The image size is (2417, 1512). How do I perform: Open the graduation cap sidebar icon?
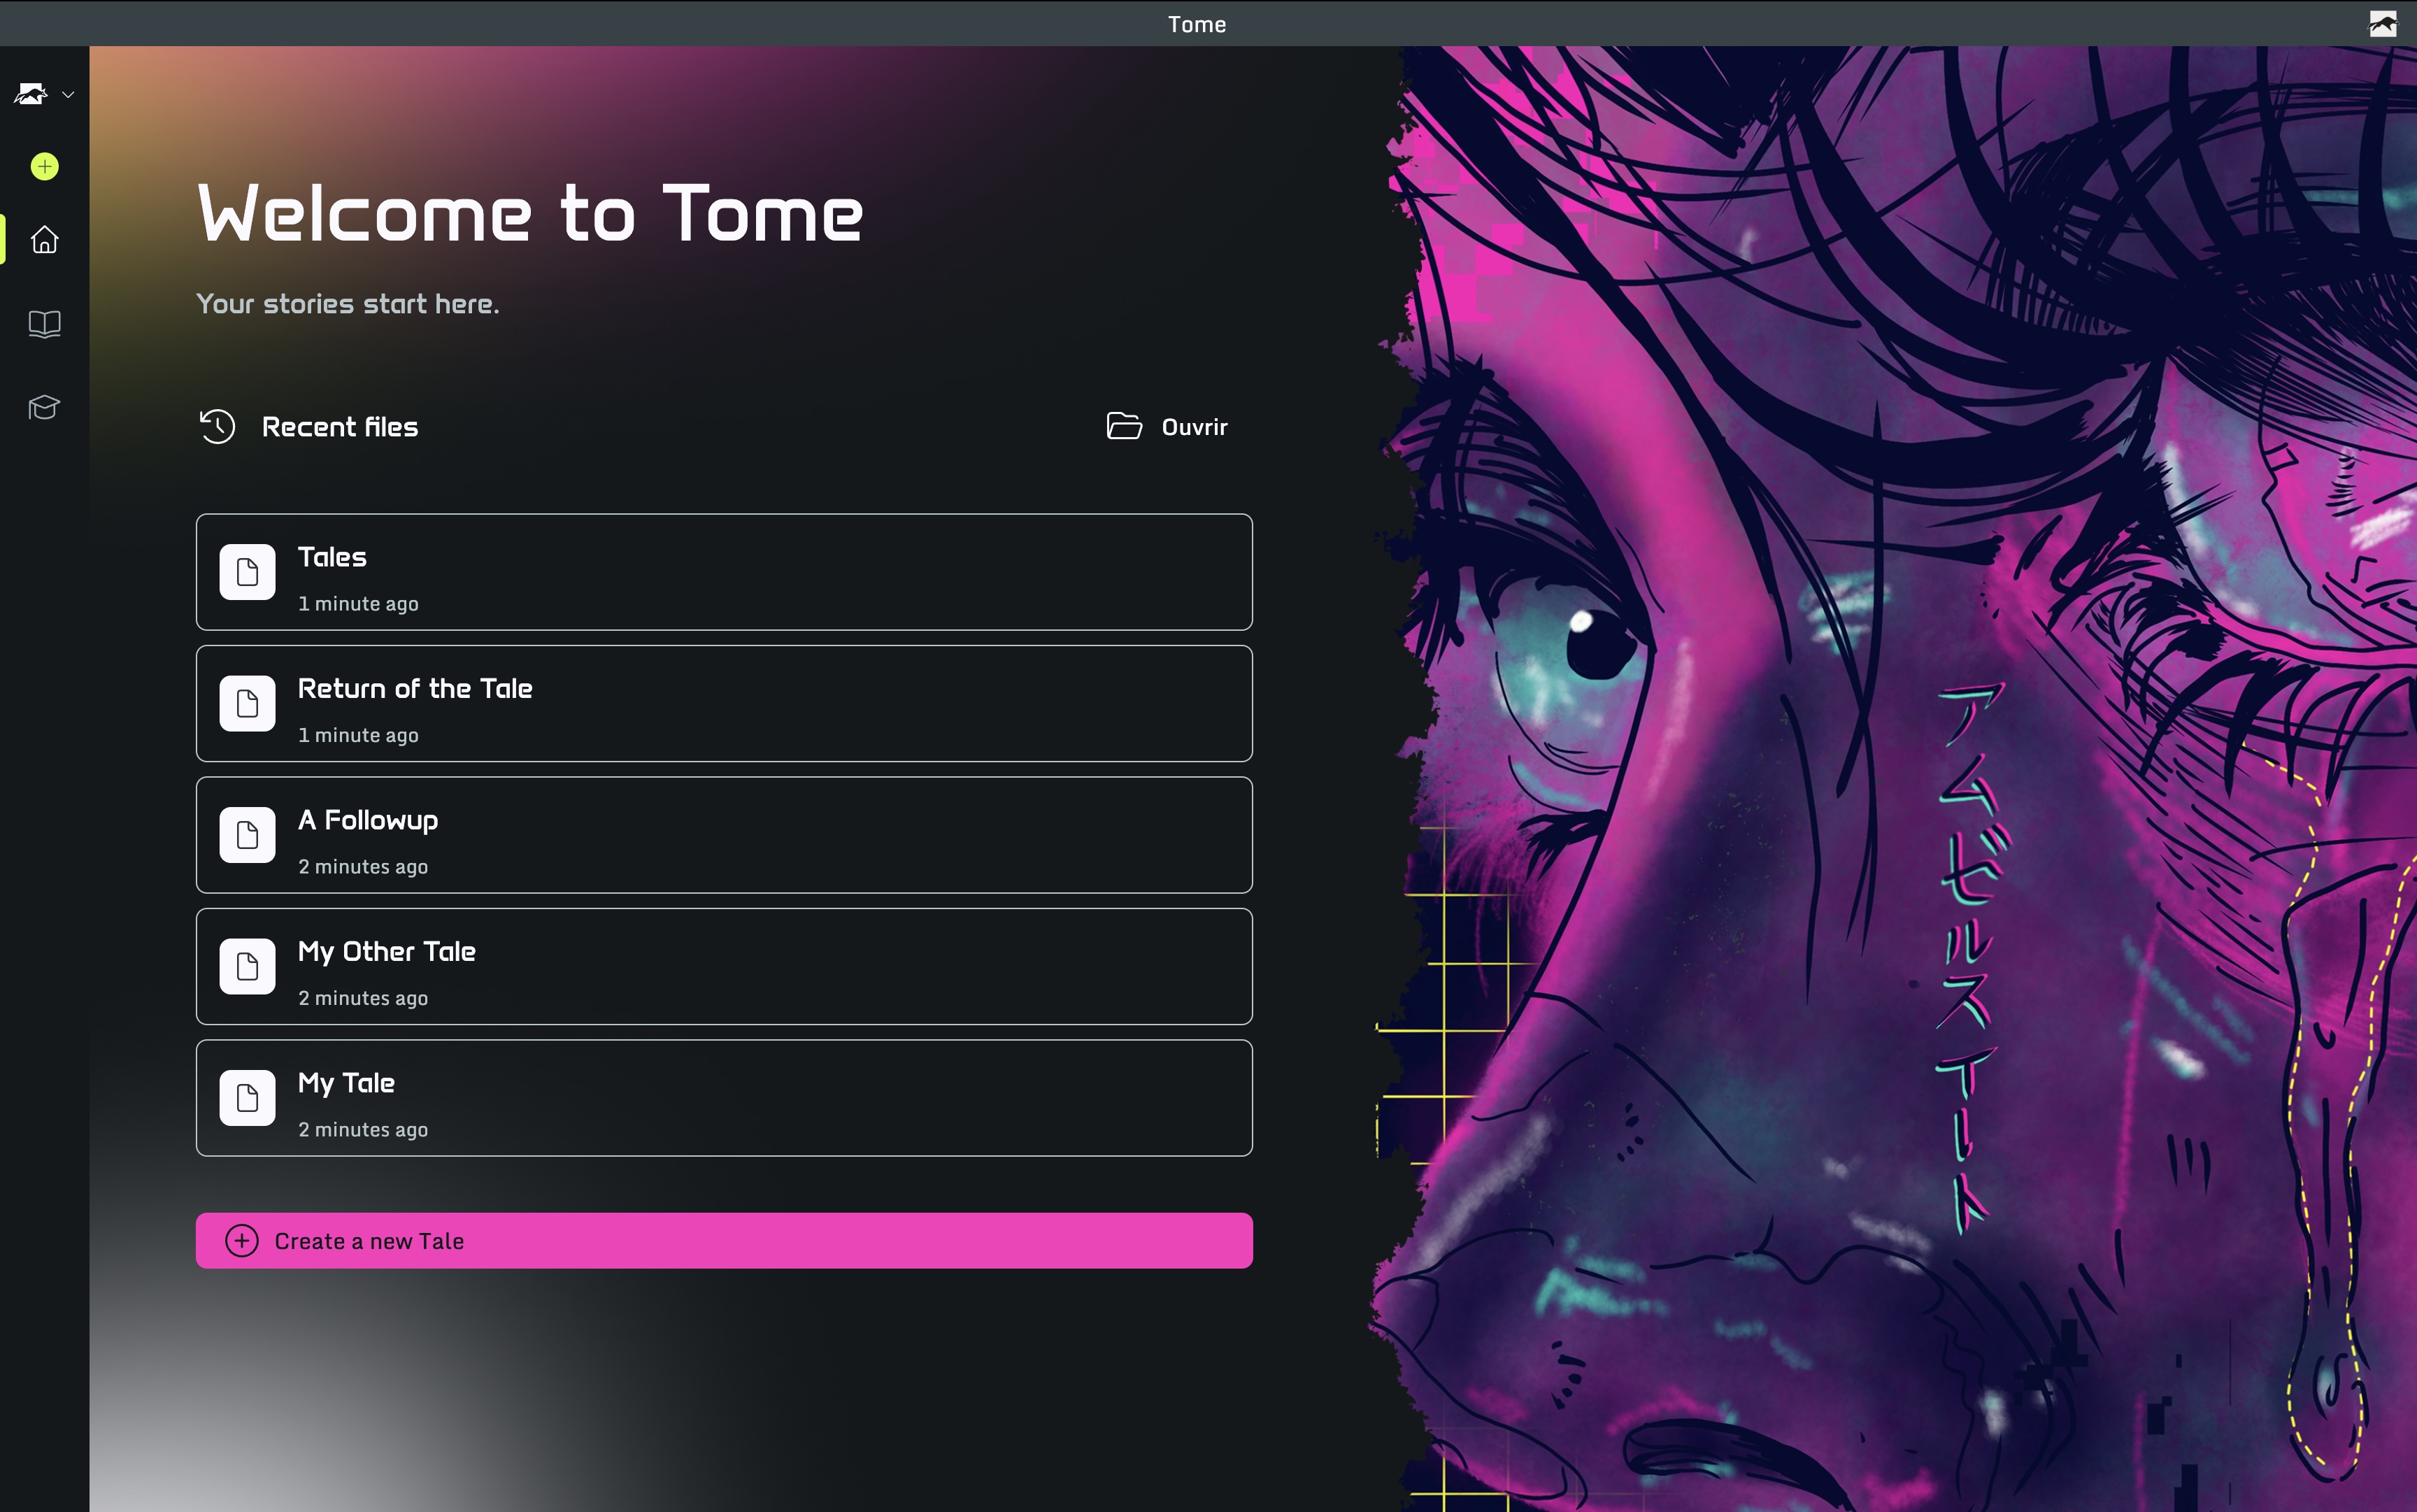pos(44,407)
